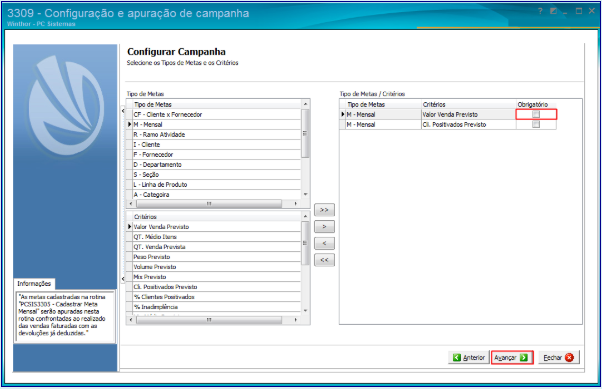
Task: Select D - Departamento meta type
Action: tap(217, 164)
